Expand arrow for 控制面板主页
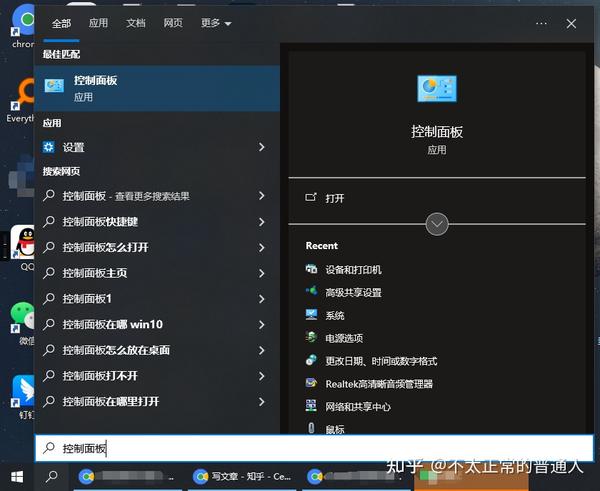Image resolution: width=600 pixels, height=491 pixels. coord(261,273)
